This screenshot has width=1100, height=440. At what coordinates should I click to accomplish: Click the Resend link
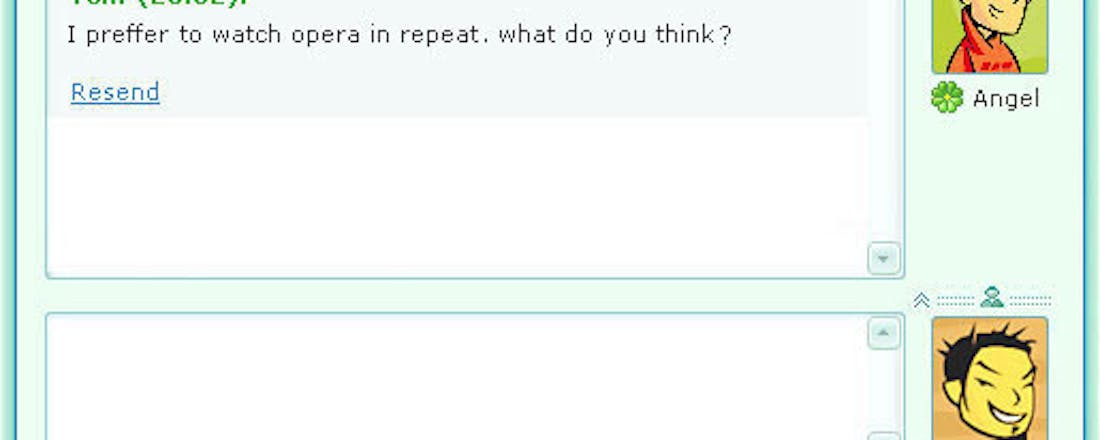(x=115, y=92)
